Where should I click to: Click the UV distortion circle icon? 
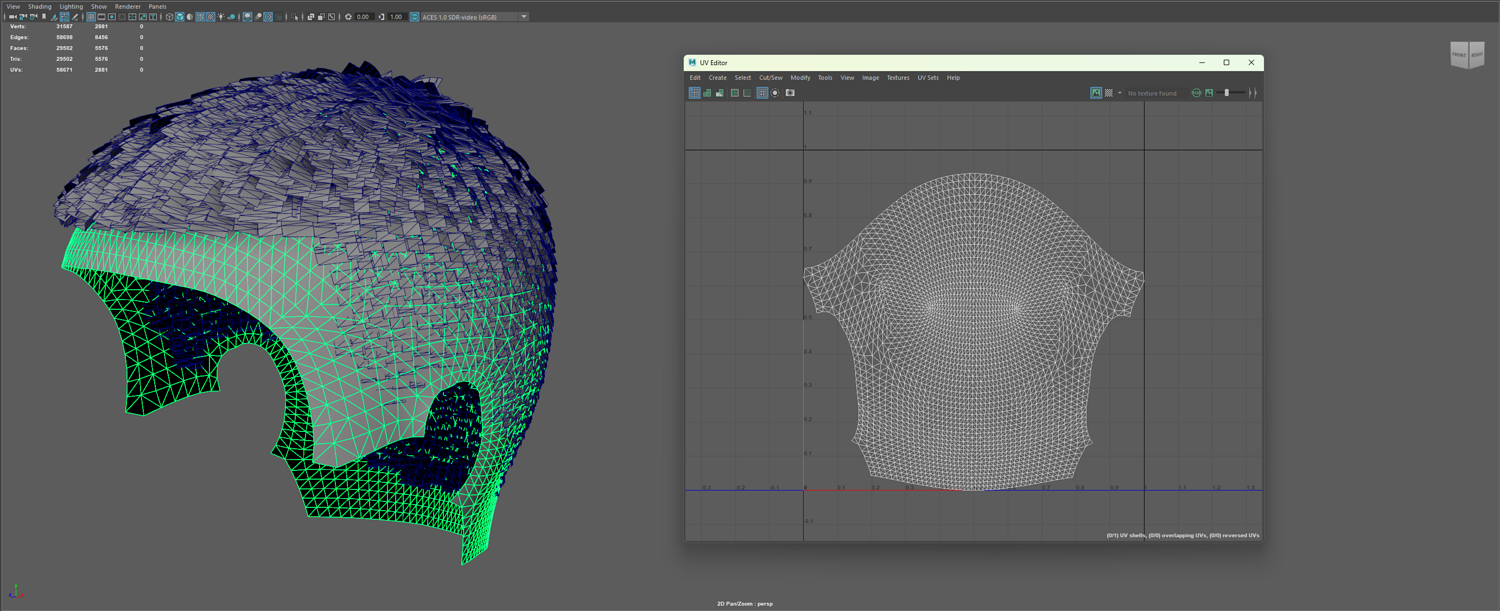click(775, 93)
